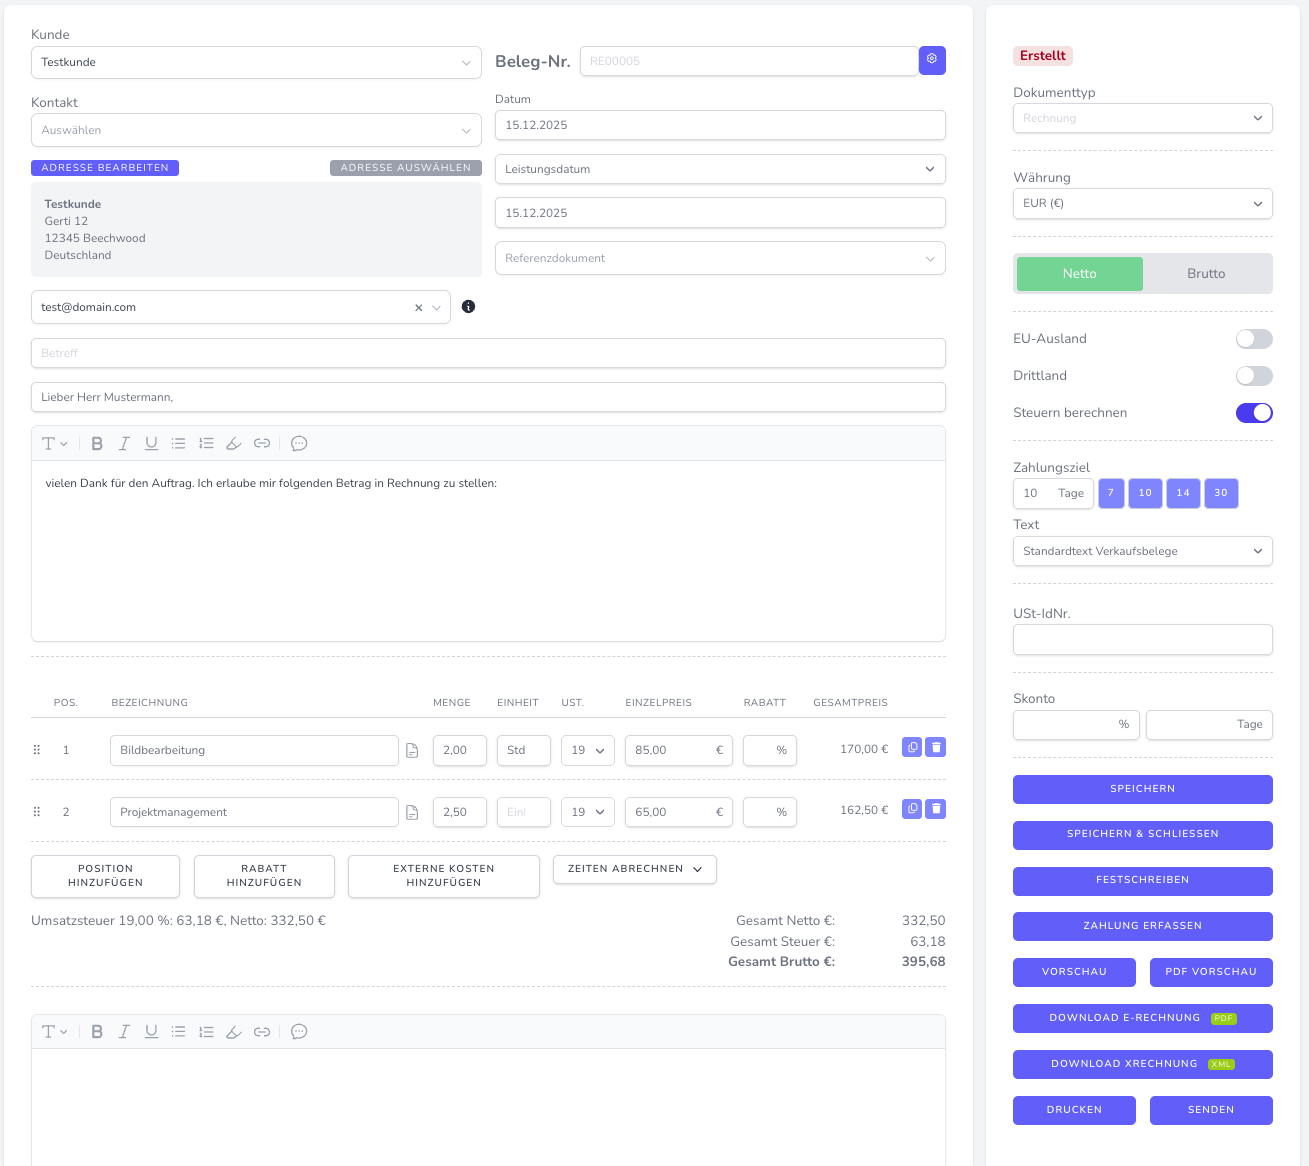The image size is (1309, 1166).
Task: Open the info icon next to the email field
Action: pyautogui.click(x=468, y=307)
